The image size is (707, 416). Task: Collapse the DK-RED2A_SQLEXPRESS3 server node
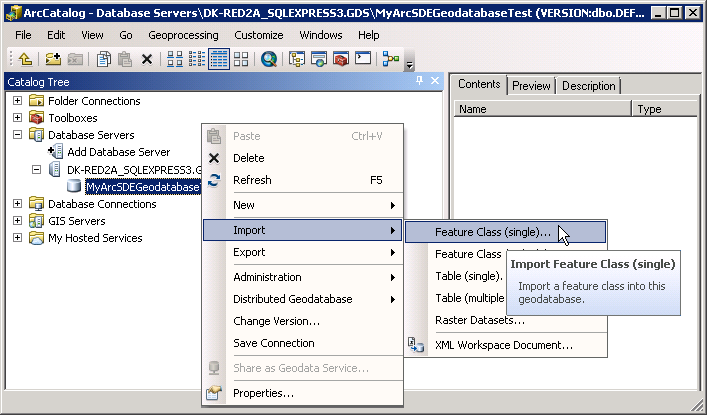[37, 169]
